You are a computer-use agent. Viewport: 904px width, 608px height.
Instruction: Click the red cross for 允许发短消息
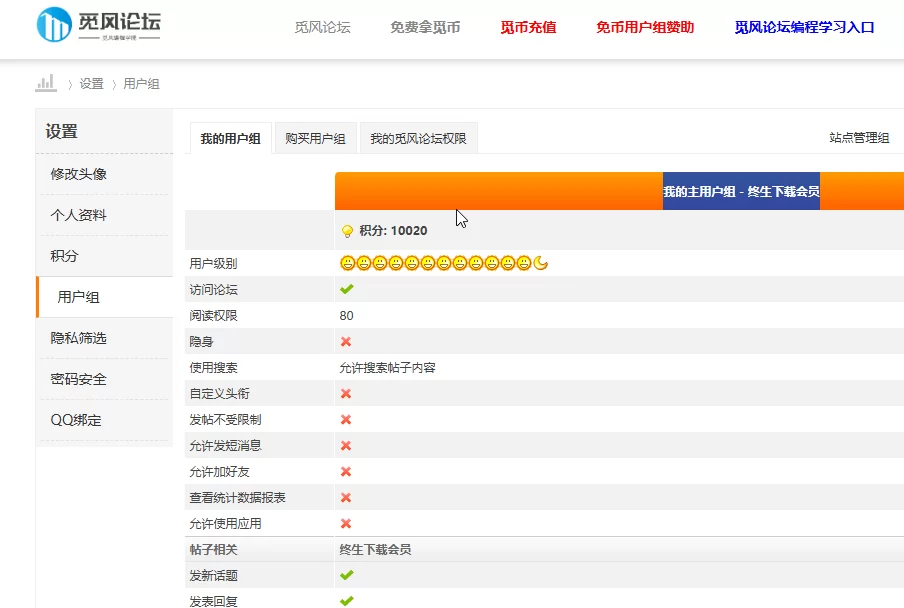point(346,445)
